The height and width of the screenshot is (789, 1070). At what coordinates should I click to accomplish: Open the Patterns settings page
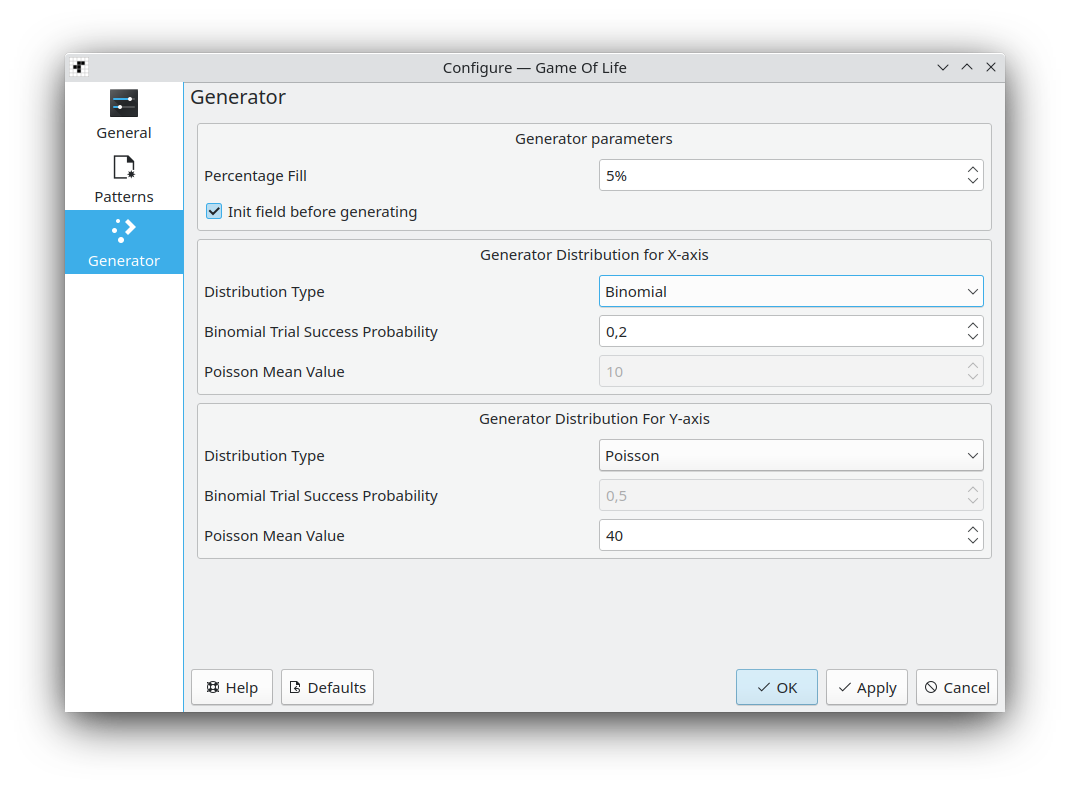[x=124, y=179]
